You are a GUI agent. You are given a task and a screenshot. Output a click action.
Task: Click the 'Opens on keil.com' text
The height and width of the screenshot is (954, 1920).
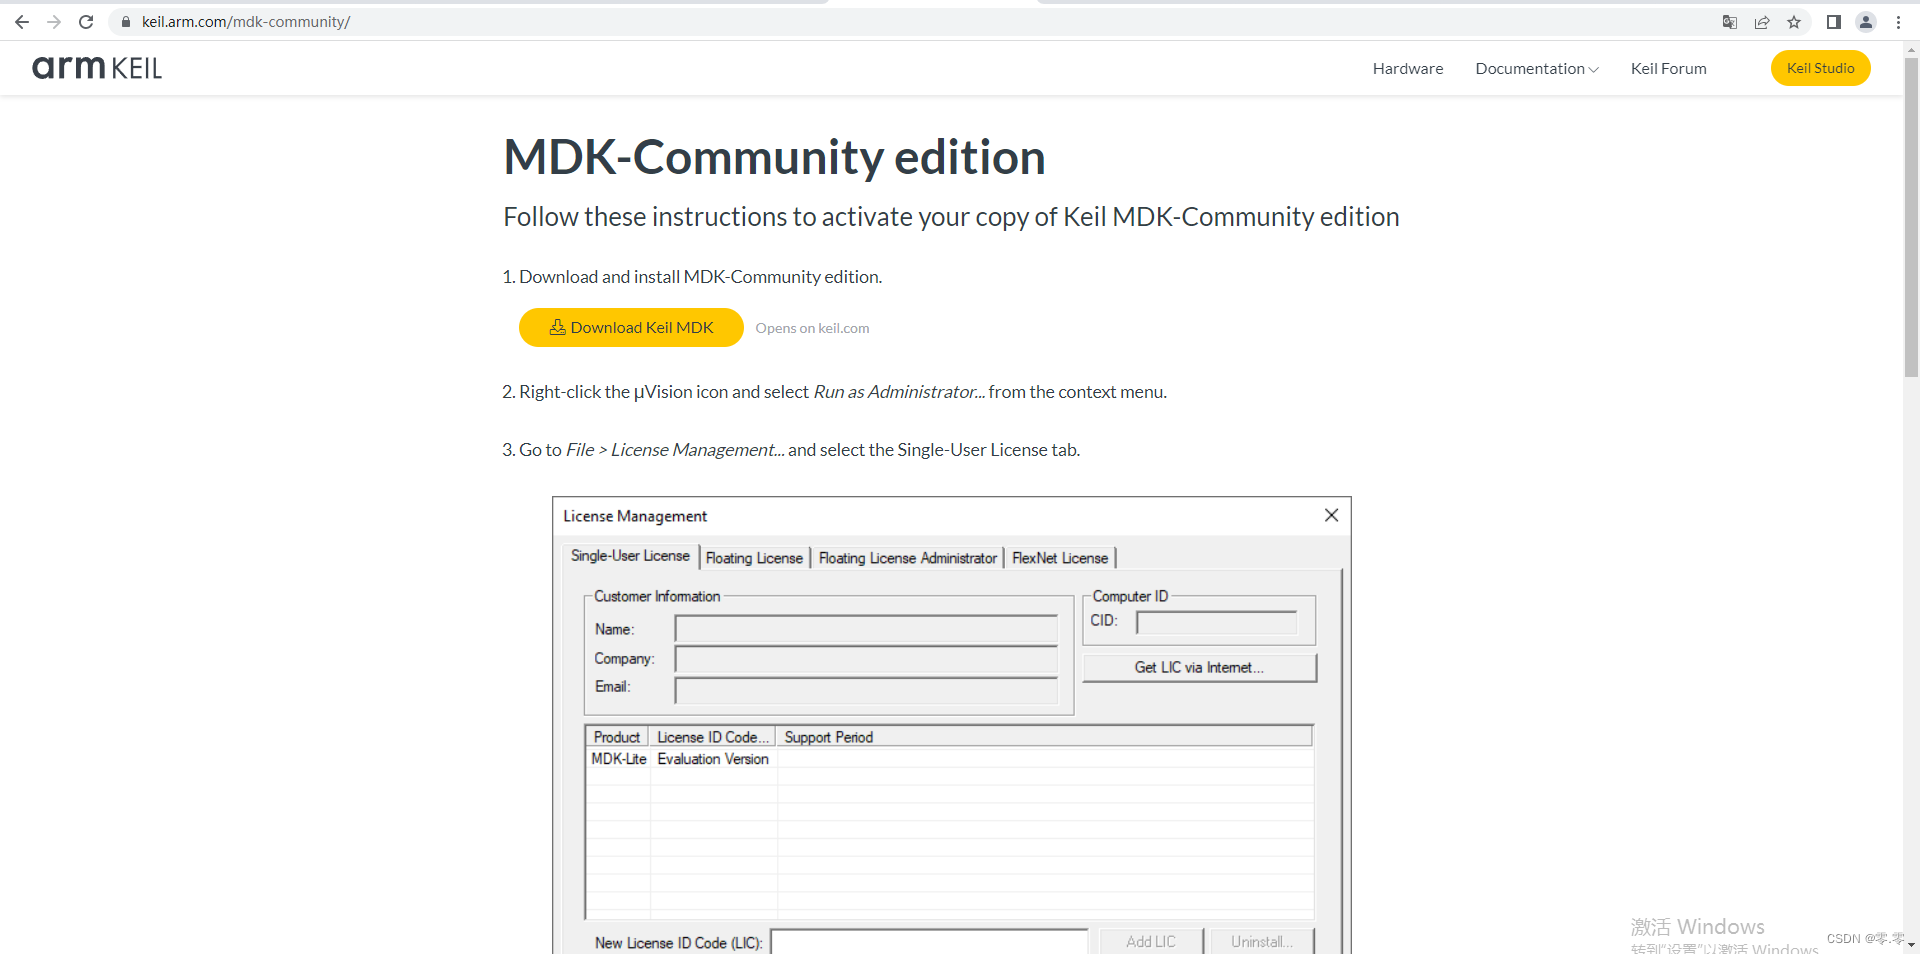click(812, 328)
